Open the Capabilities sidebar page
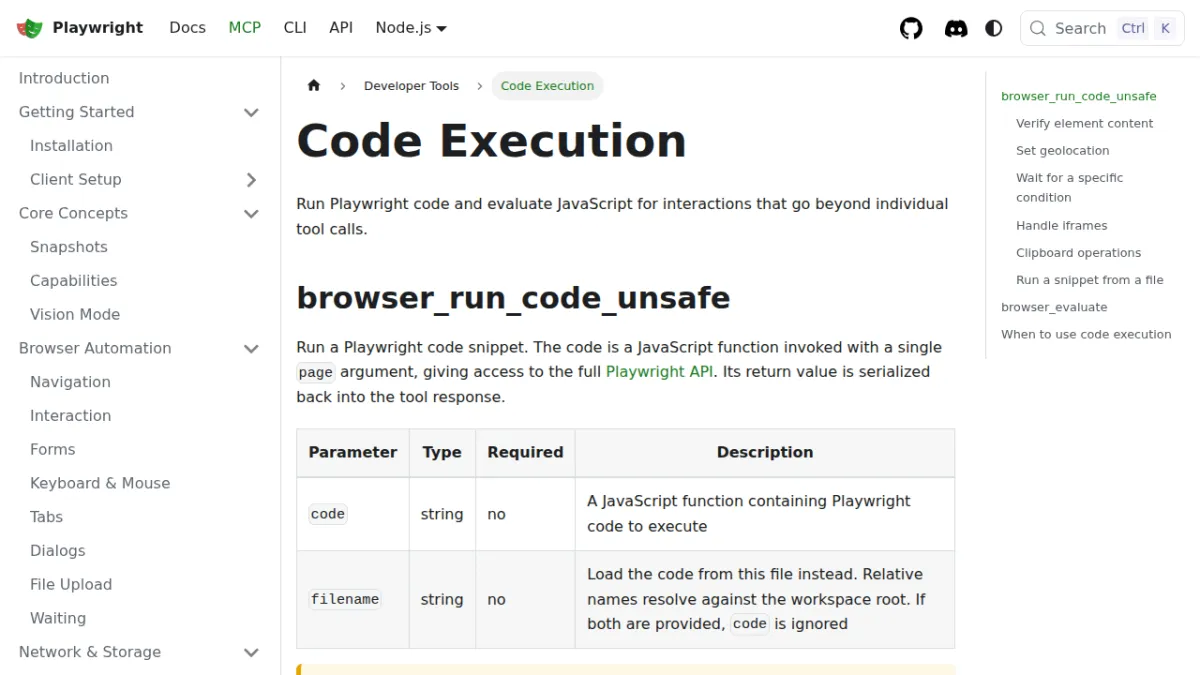This screenshot has height=675, width=1200. click(73, 281)
